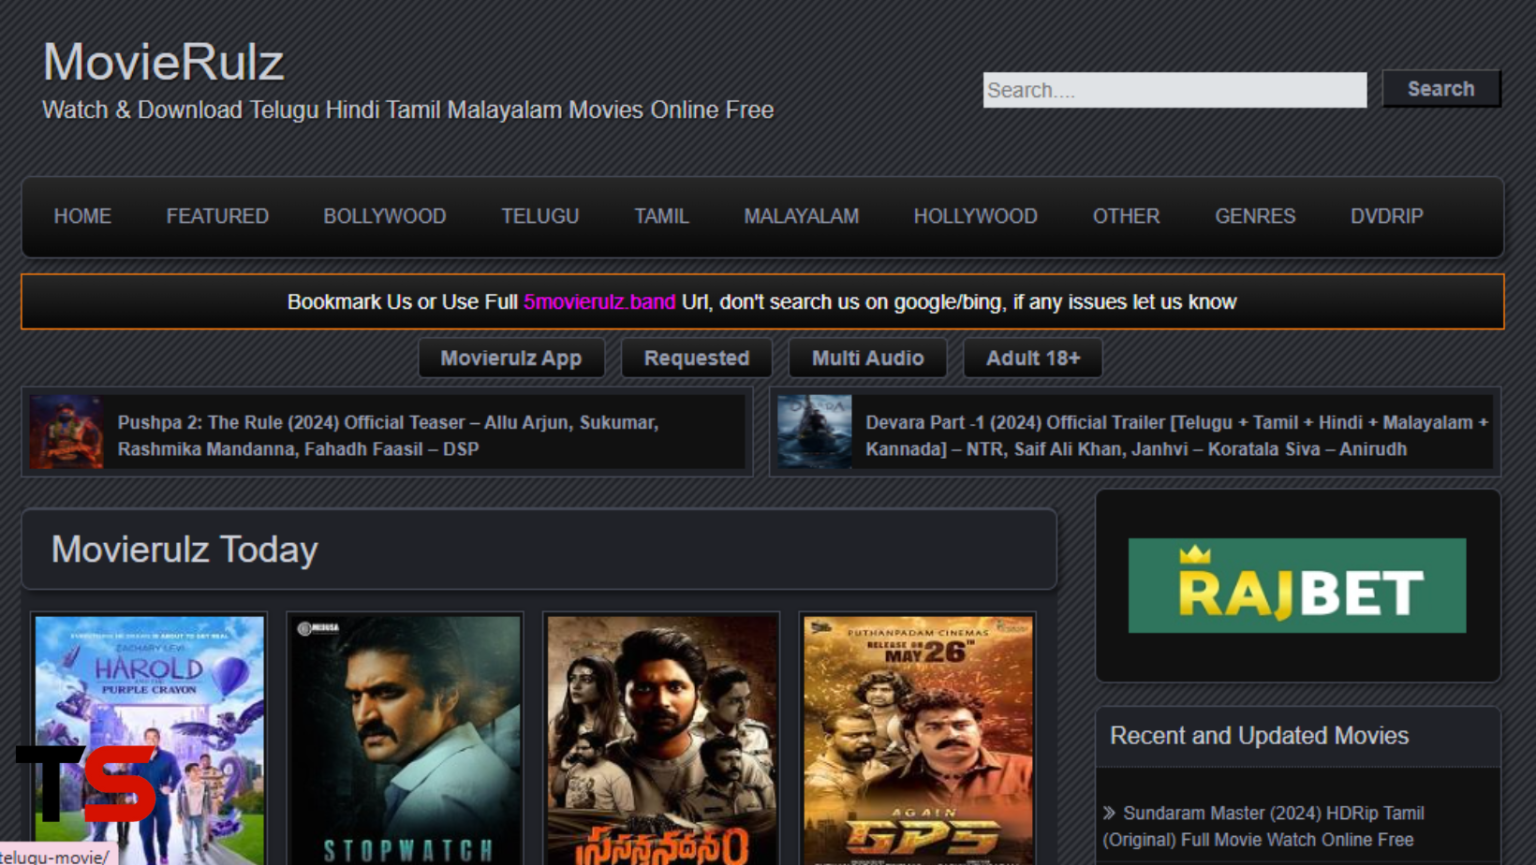Click the MovieRulz site title
Viewport: 1536px width, 865px height.
click(x=163, y=62)
